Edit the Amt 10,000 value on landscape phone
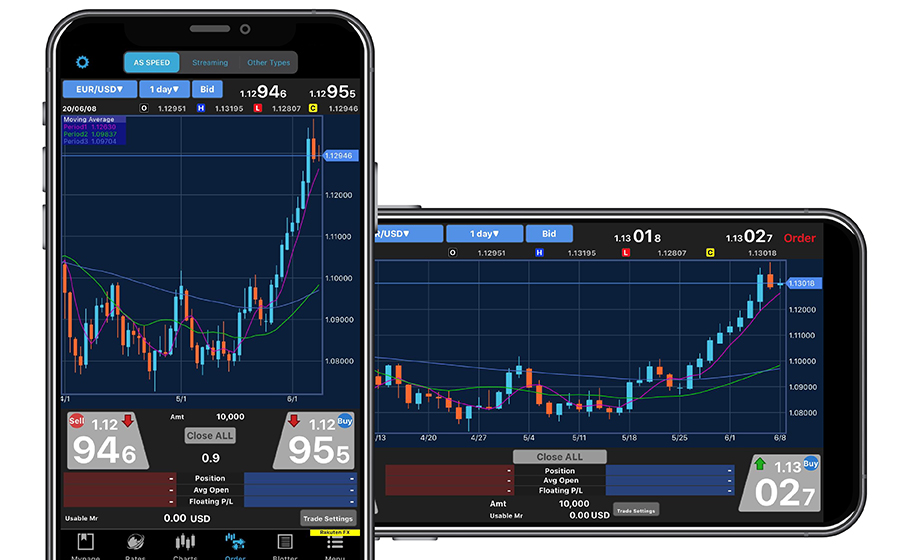The height and width of the screenshot is (560, 900). (574, 503)
